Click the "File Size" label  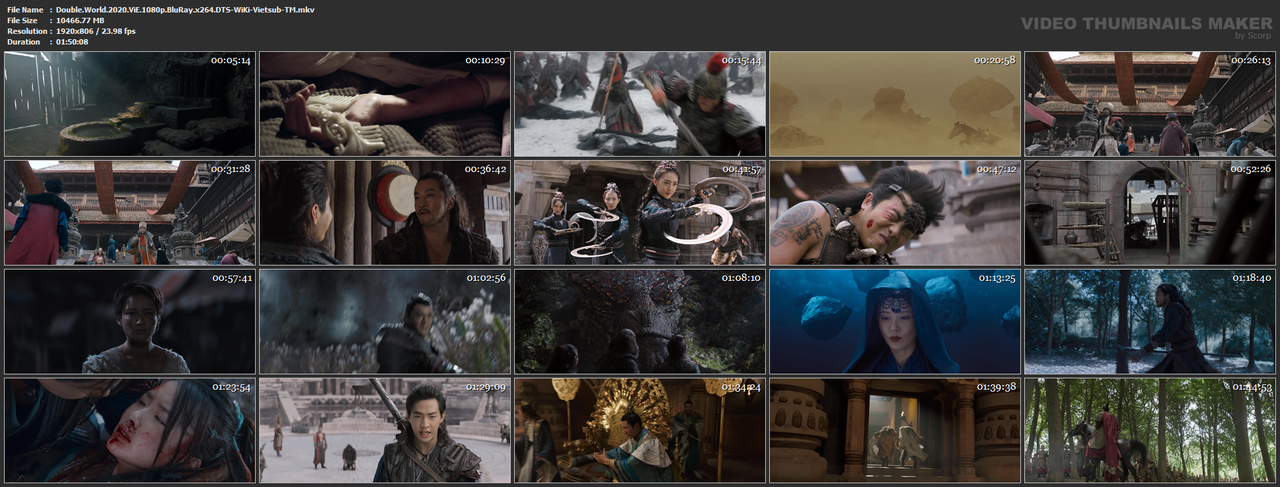pos(21,20)
